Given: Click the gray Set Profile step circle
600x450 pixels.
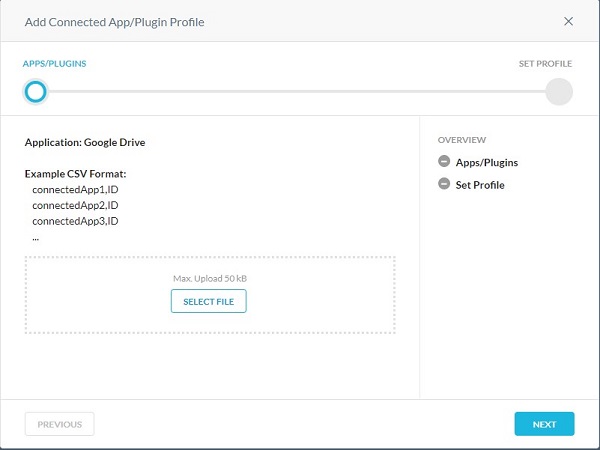Looking at the screenshot, I should point(559,92).
